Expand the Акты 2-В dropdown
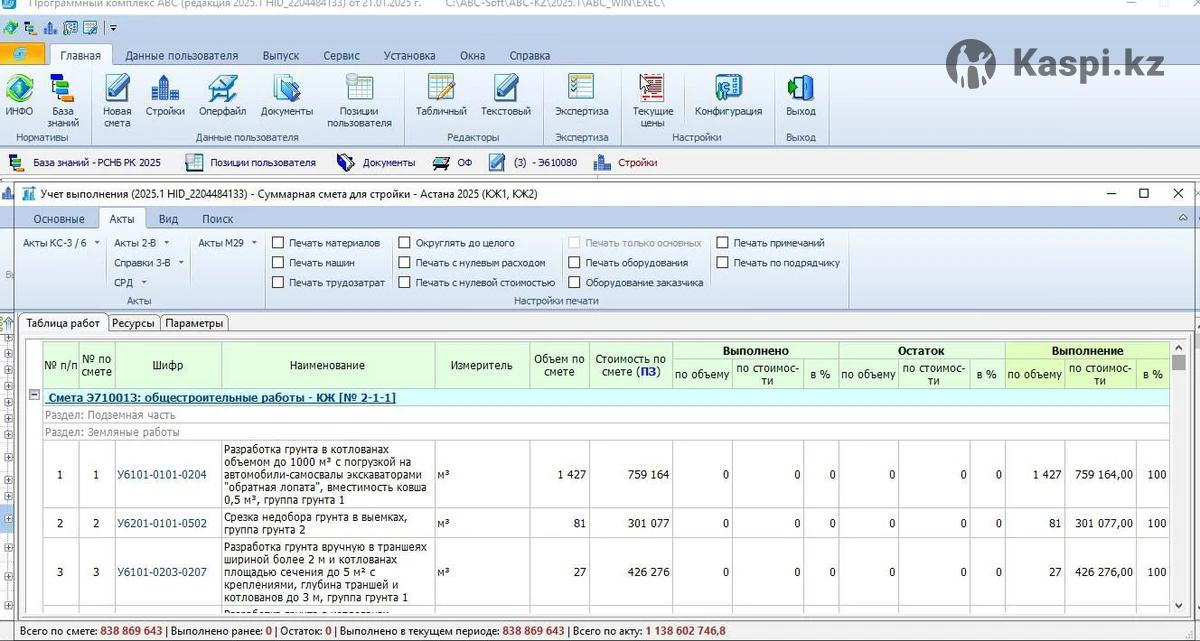 tap(141, 243)
